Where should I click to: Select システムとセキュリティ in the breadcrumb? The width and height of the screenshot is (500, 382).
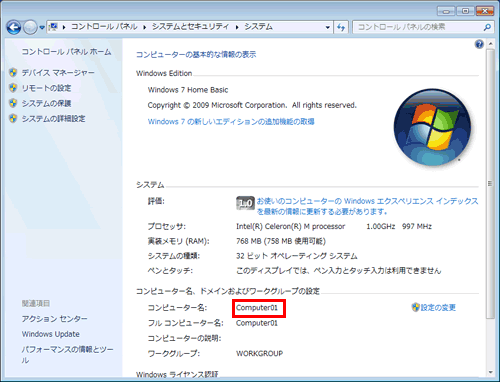click(190, 27)
